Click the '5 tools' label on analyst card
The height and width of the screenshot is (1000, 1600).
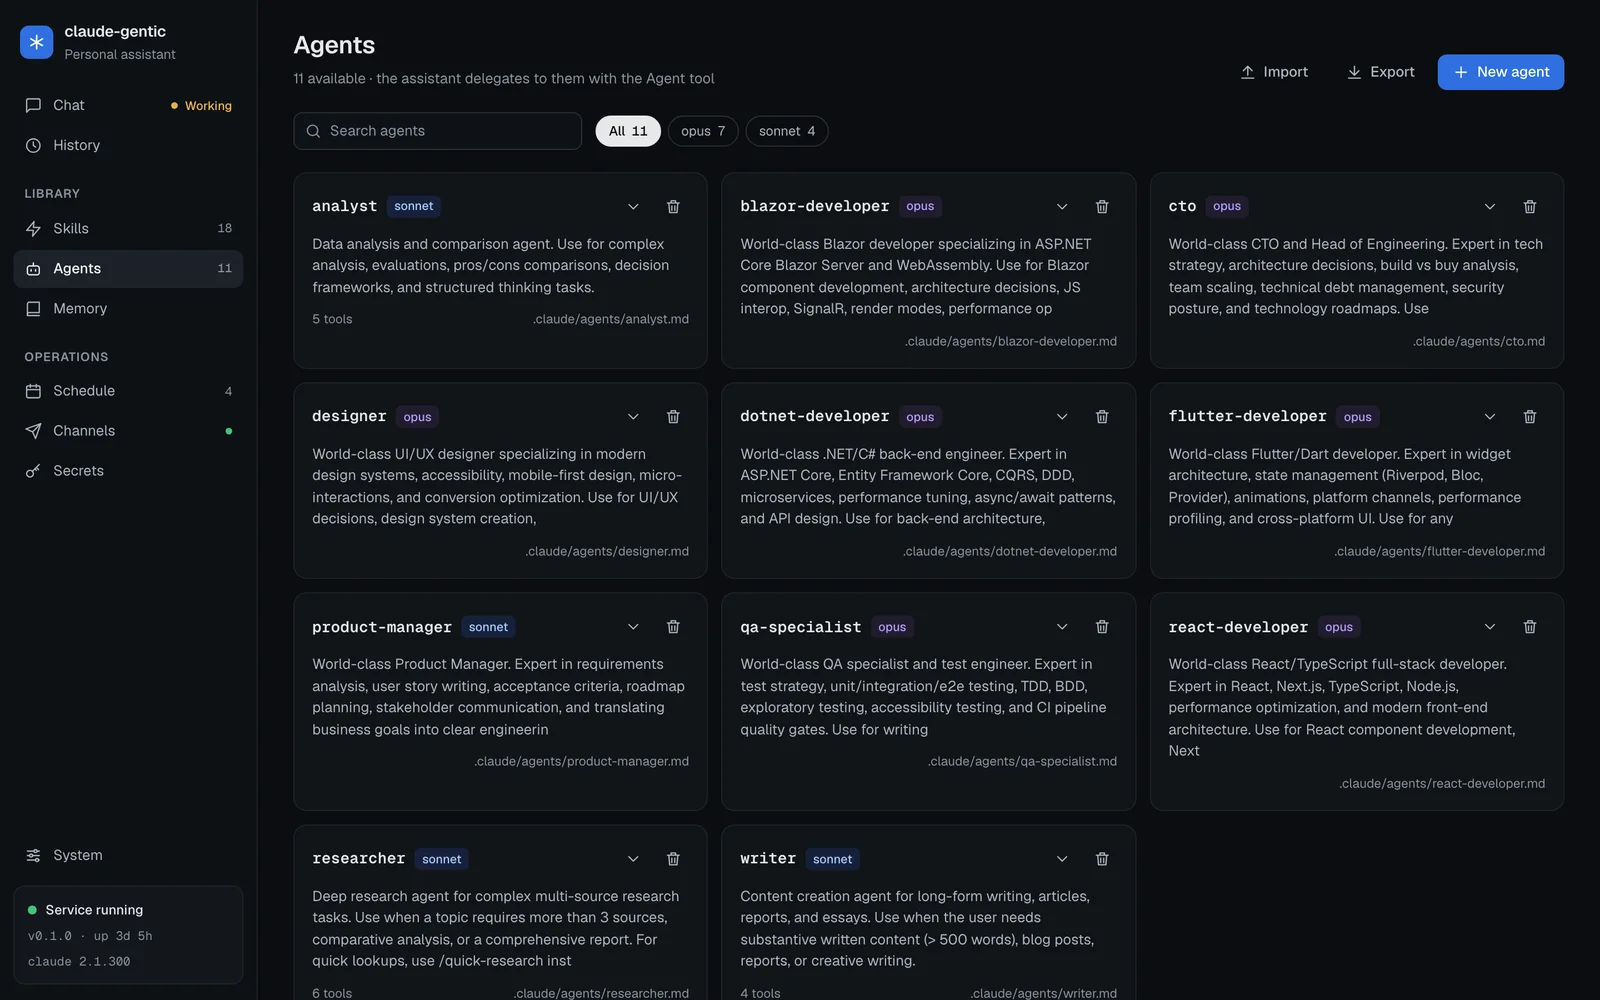tap(332, 320)
